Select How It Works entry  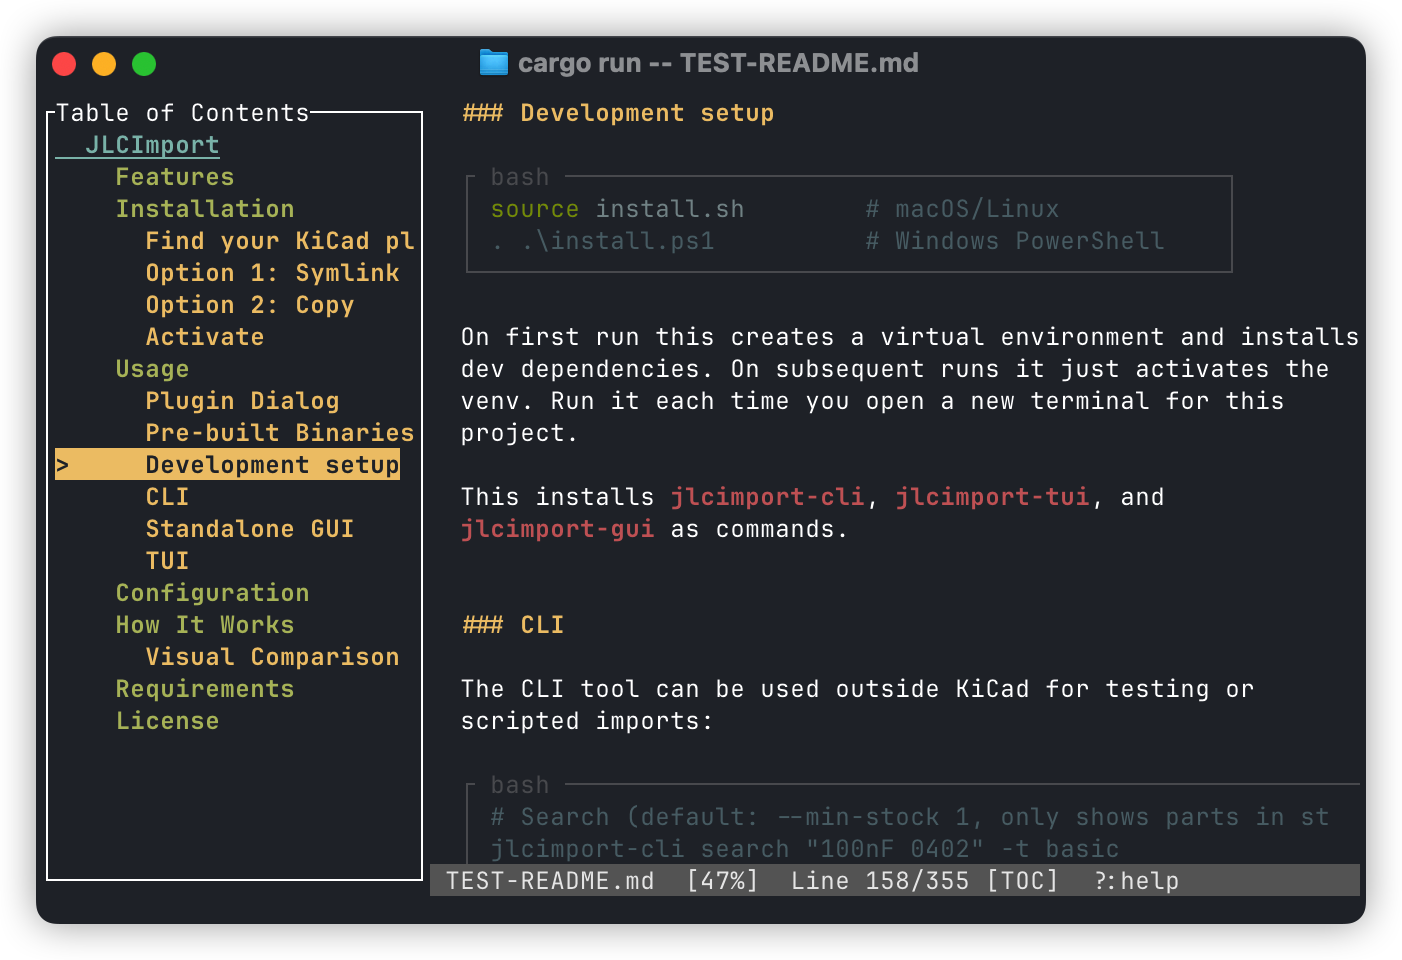pyautogui.click(x=205, y=625)
